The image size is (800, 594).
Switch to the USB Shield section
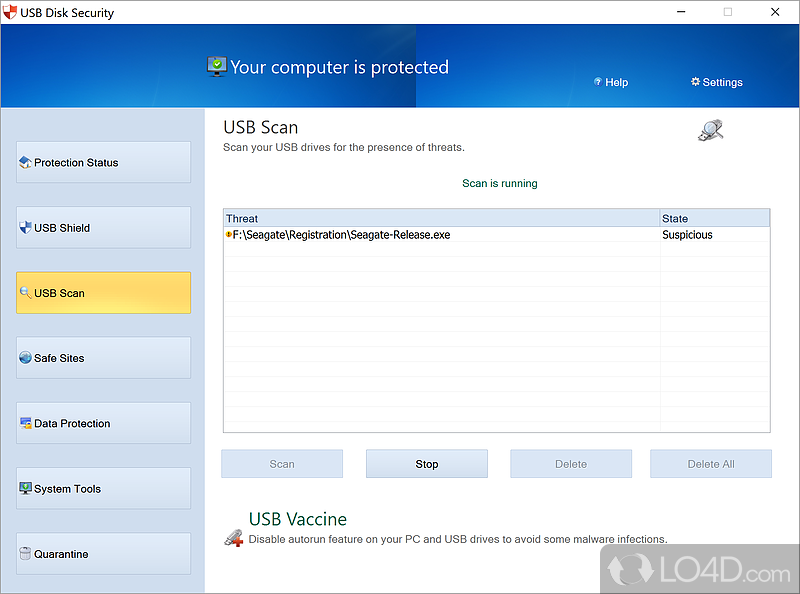coord(104,228)
